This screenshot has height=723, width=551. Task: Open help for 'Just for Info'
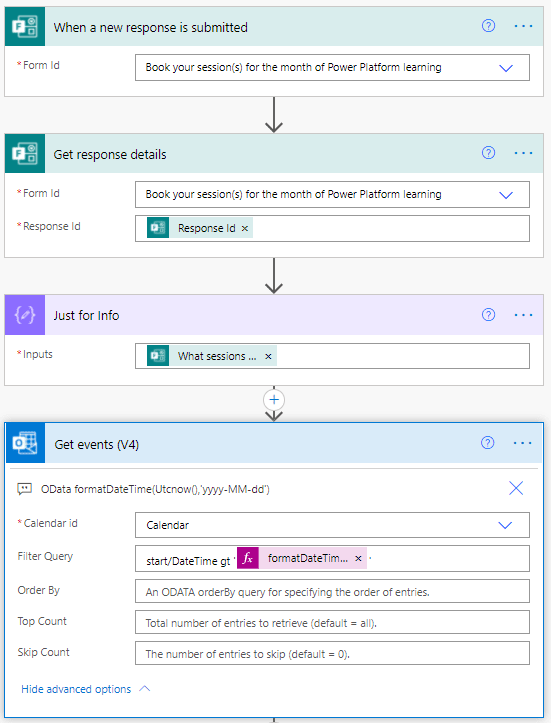pos(488,315)
